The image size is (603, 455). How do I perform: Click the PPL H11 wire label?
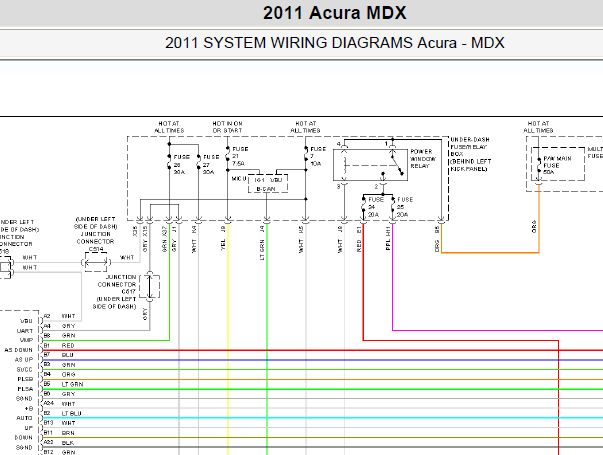tap(388, 238)
